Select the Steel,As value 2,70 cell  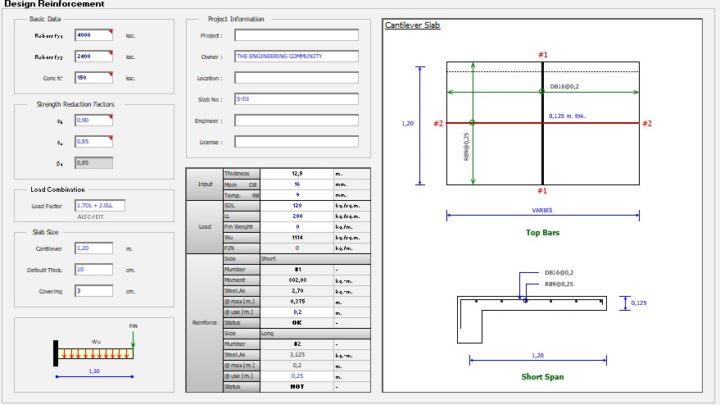(x=297, y=291)
